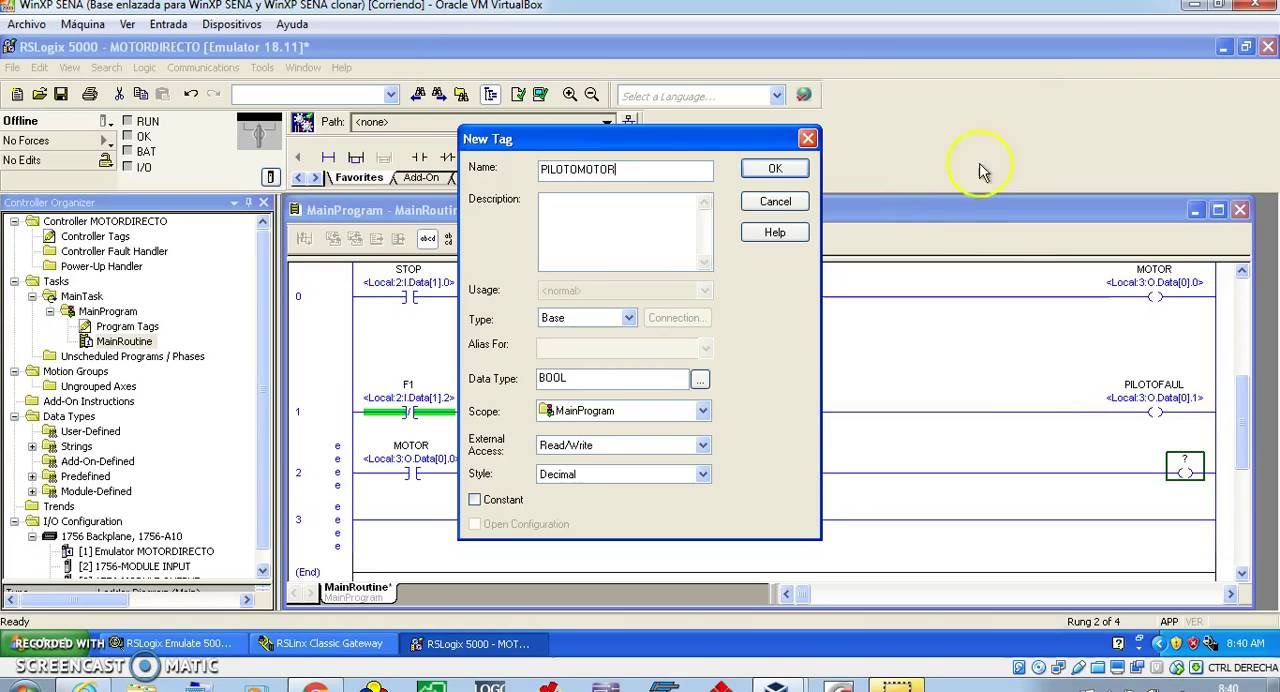
Task: Collapse the Controller MOTORDIRECTO tree node
Action: click(x=15, y=221)
